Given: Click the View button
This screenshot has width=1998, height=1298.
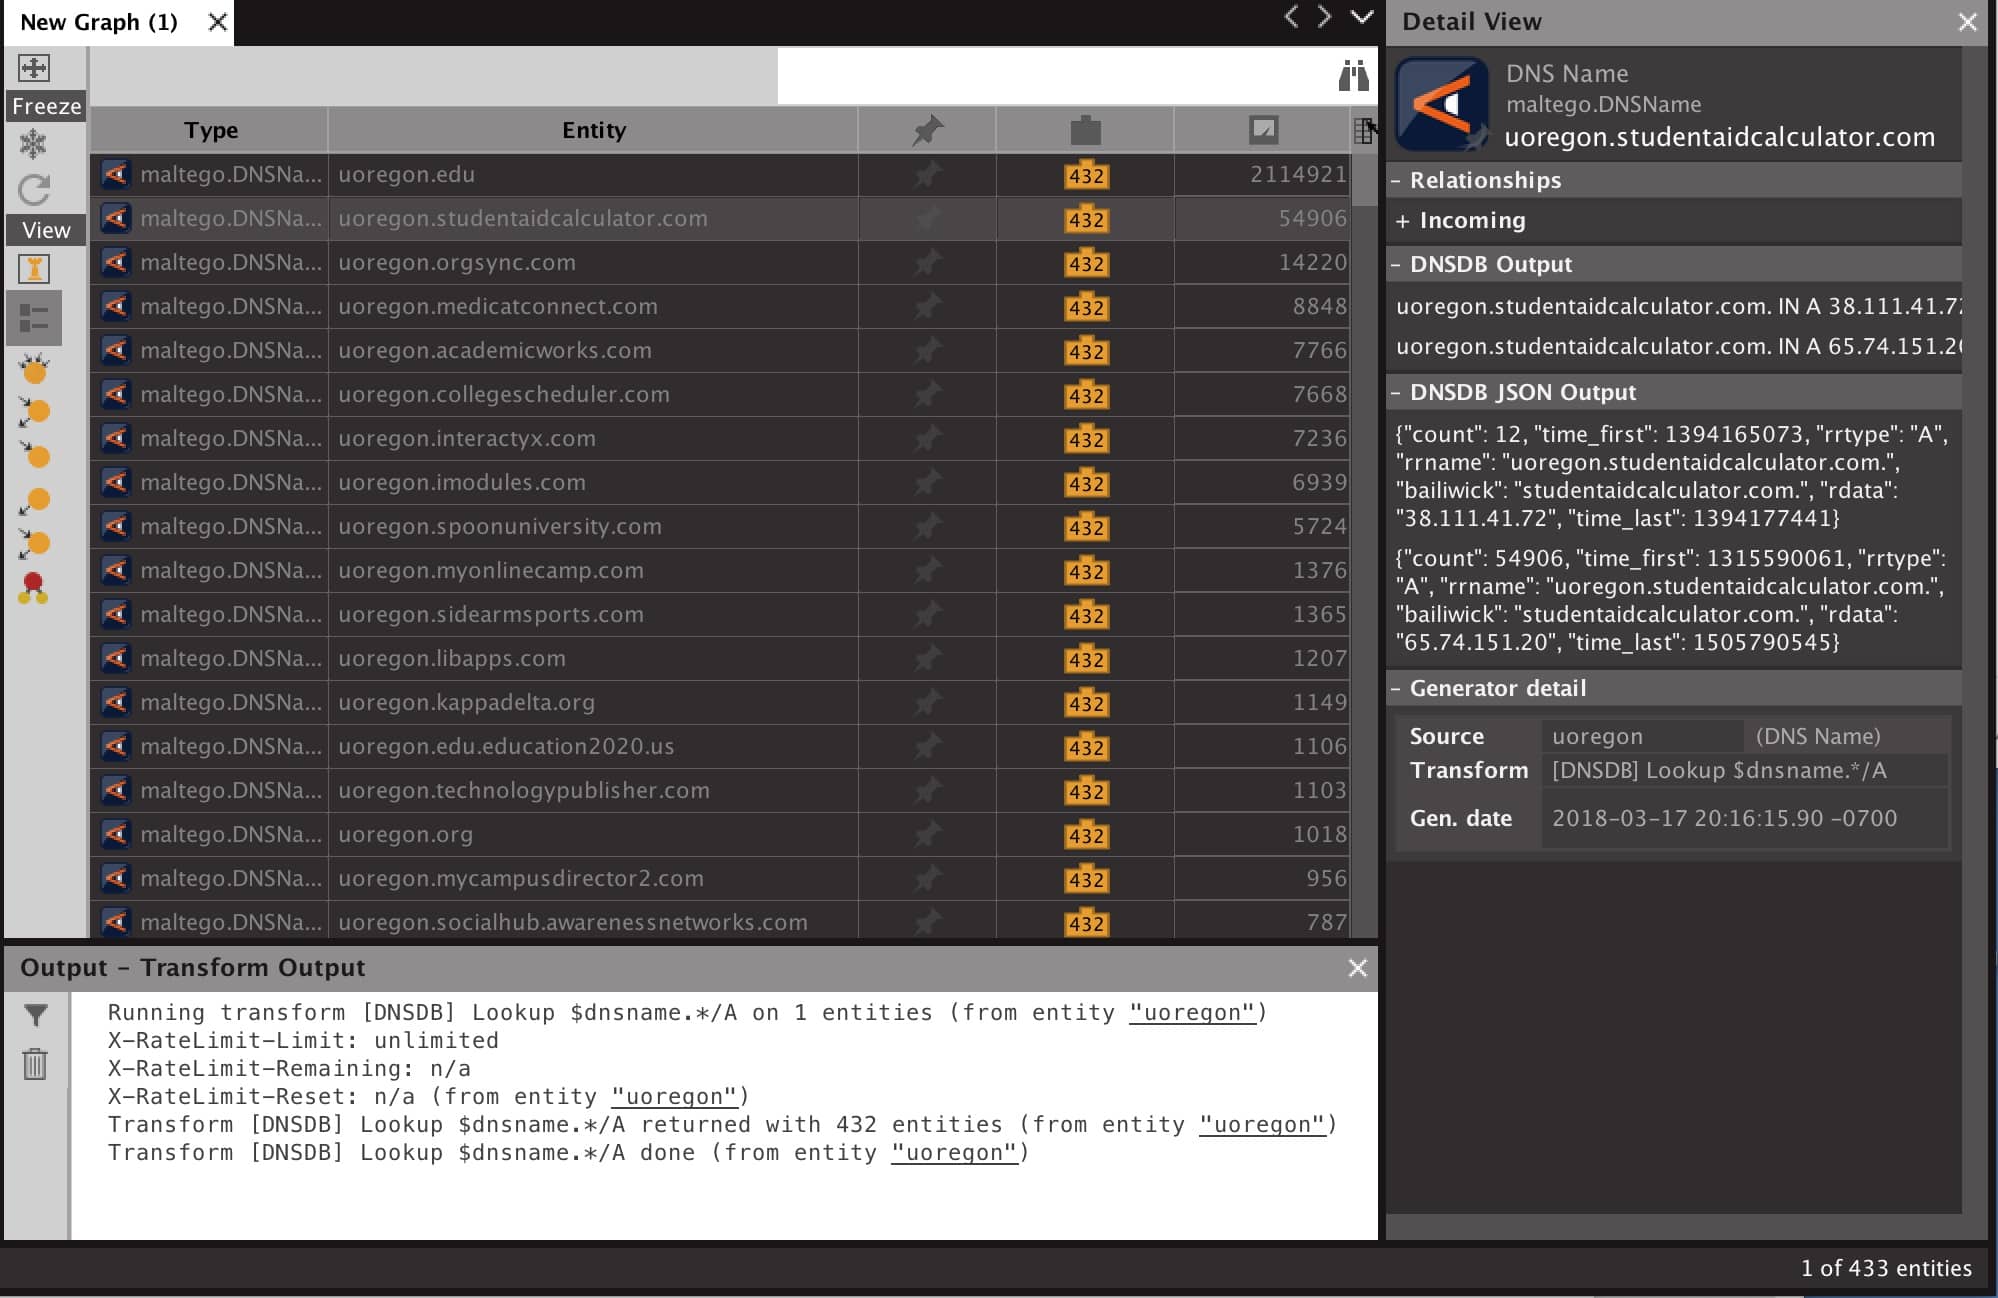Looking at the screenshot, I should (x=46, y=230).
